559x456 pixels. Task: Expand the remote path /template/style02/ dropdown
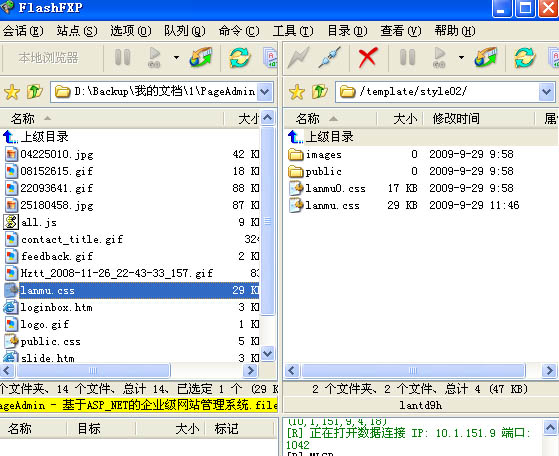547,92
